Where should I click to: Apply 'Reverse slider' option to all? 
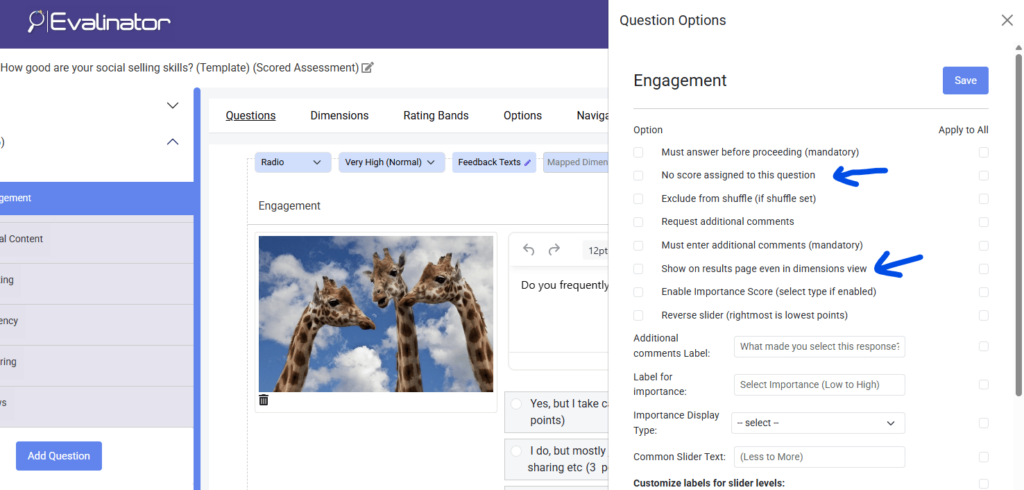984,316
